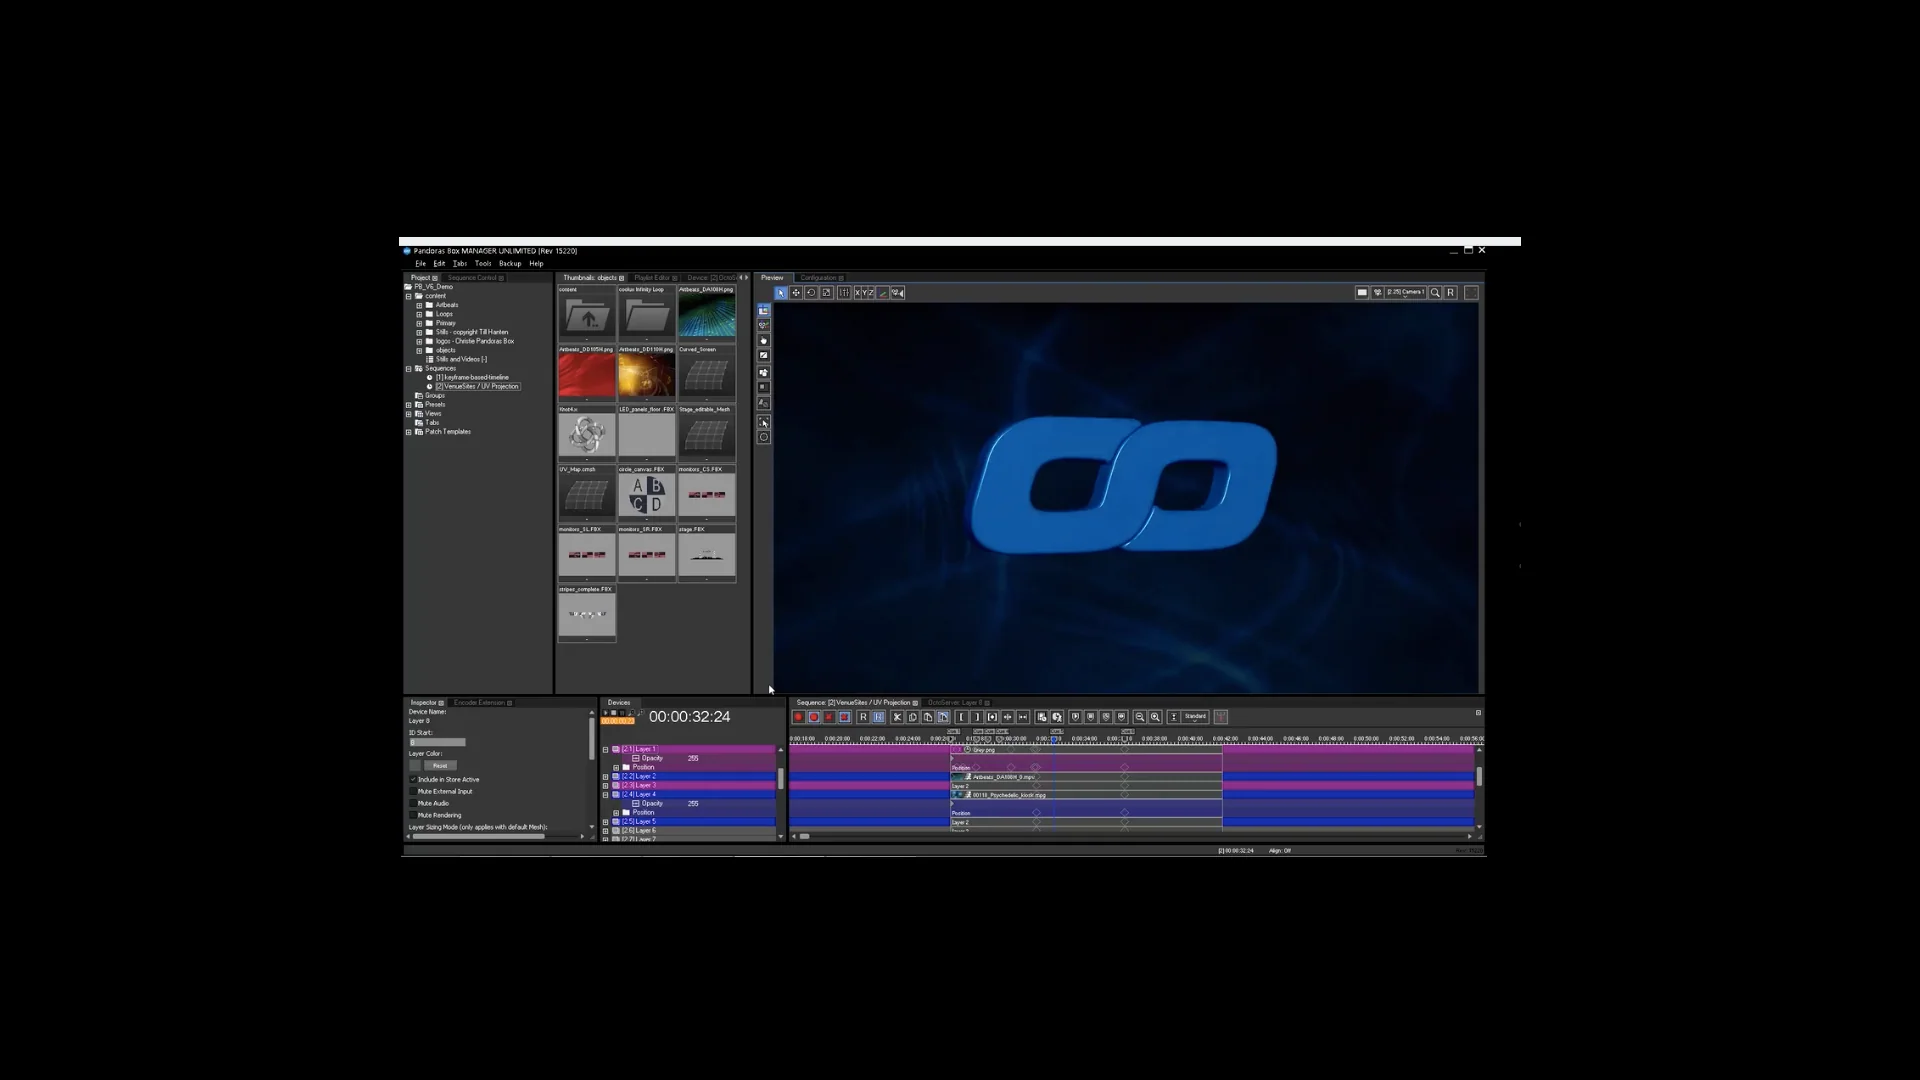Screen dimensions: 1920x1080
Task: Zoom in the timeline
Action: click(x=1155, y=717)
